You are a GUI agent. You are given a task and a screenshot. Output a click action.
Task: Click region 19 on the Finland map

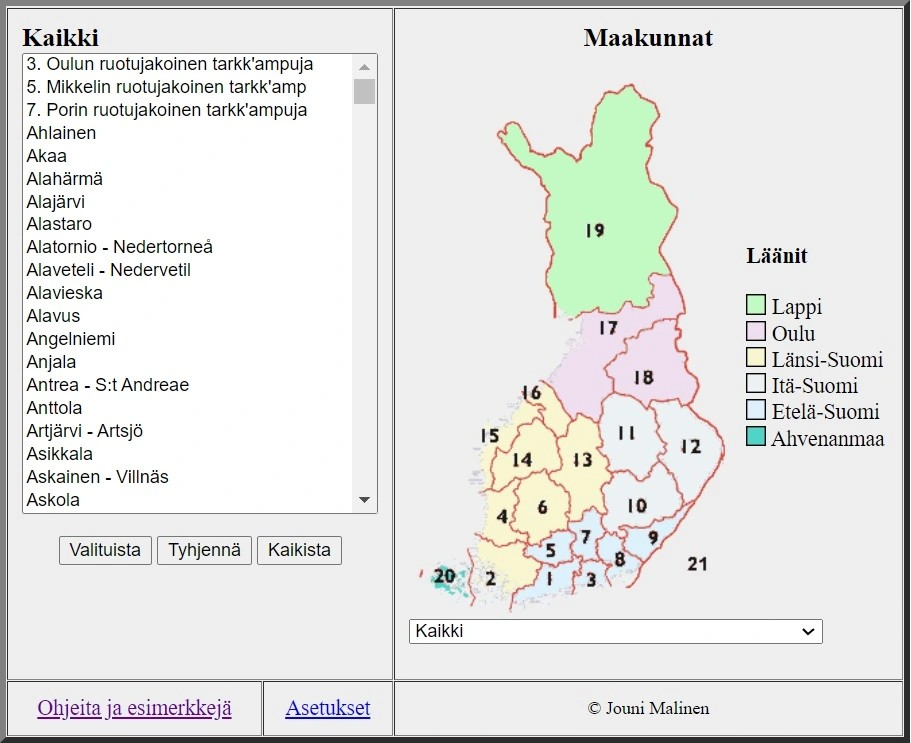595,230
